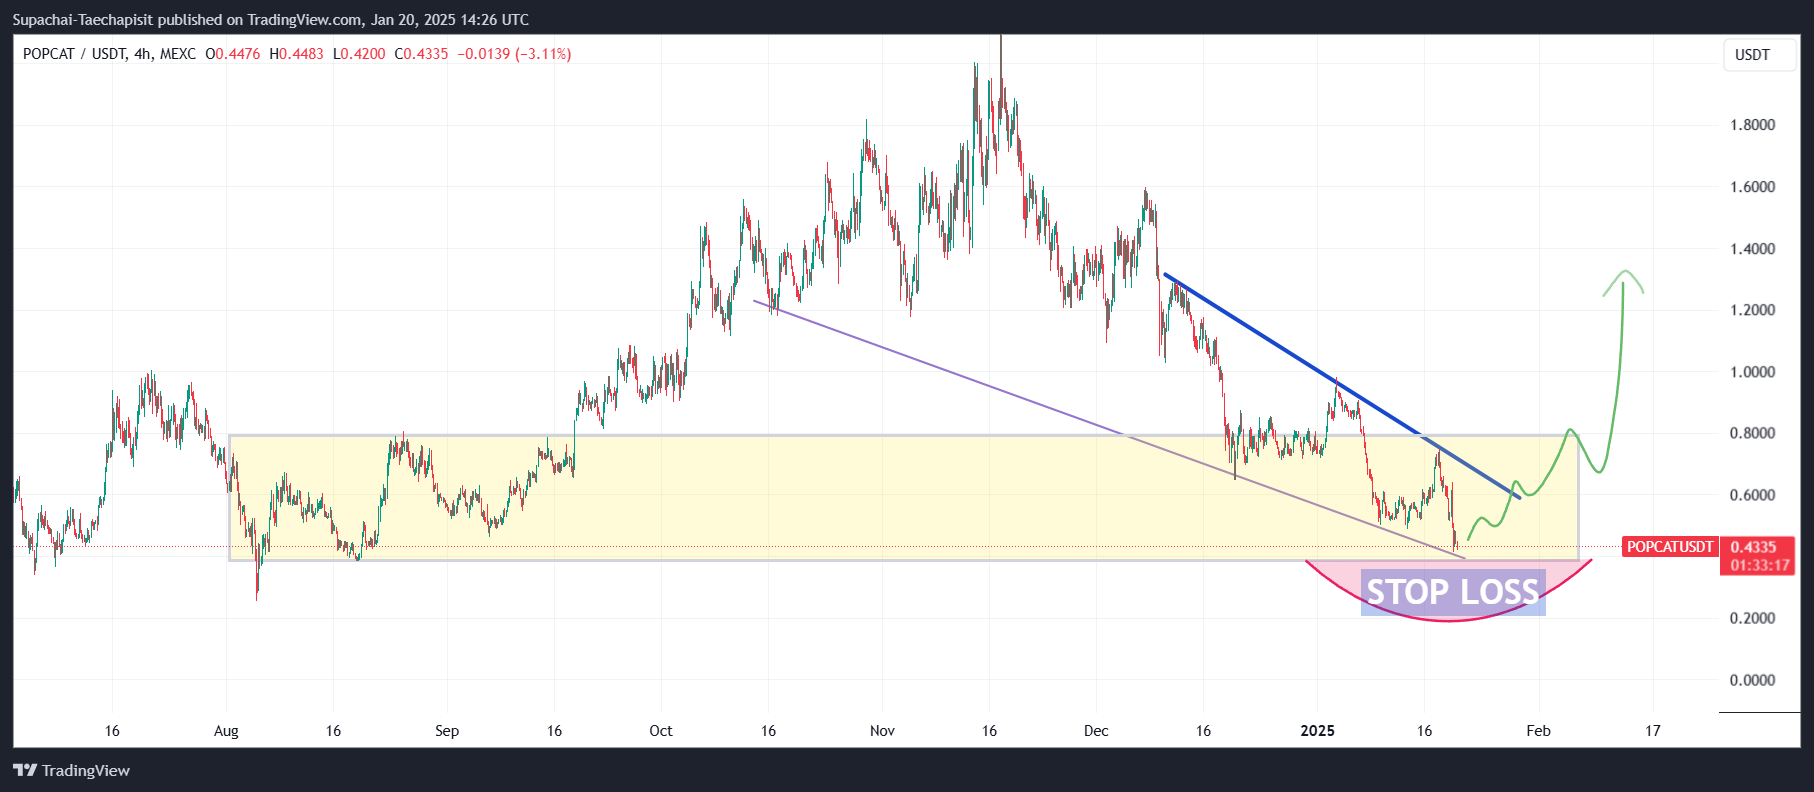Click the published by Supachai-Taechapisit header text
This screenshot has width=1814, height=792.
(x=271, y=19)
